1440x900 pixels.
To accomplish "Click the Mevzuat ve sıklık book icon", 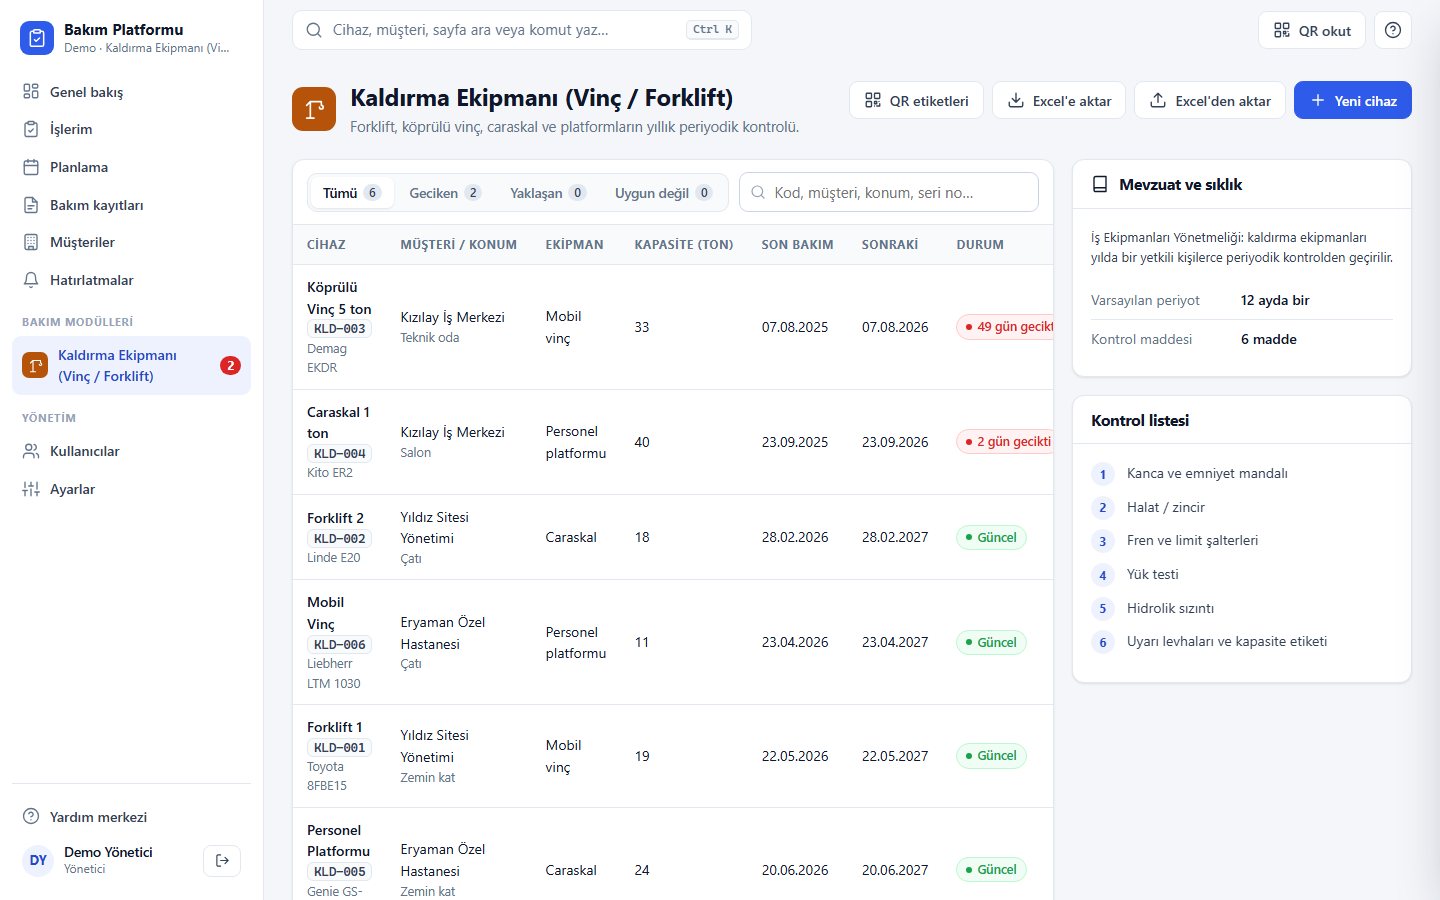I will click(x=1100, y=184).
